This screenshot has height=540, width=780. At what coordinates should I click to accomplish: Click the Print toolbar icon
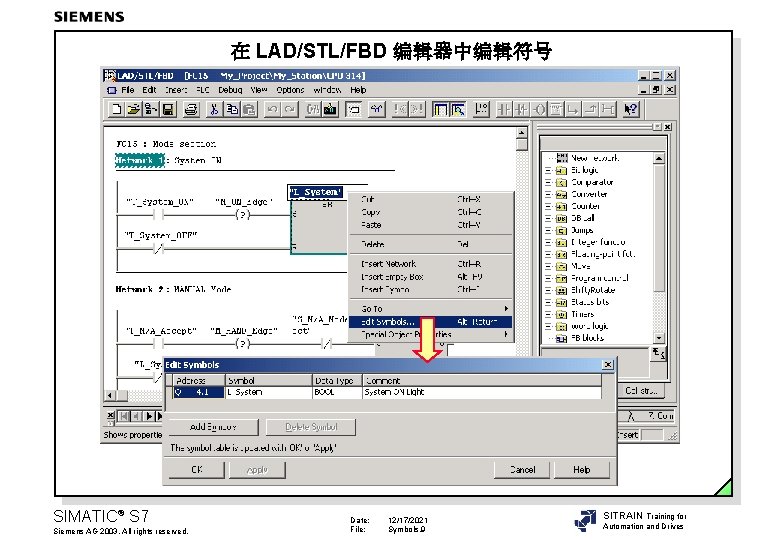pyautogui.click(x=191, y=109)
